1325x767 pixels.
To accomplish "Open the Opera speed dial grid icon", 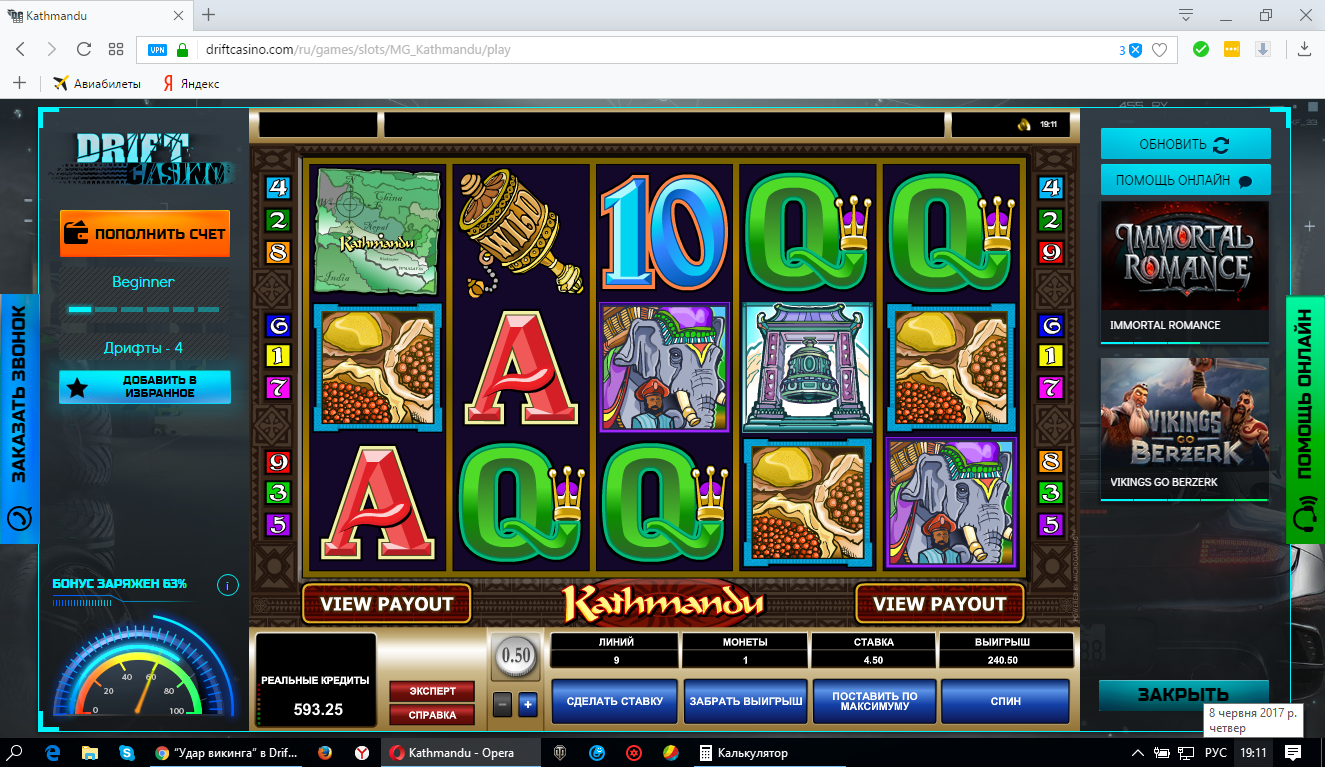I will coord(116,49).
